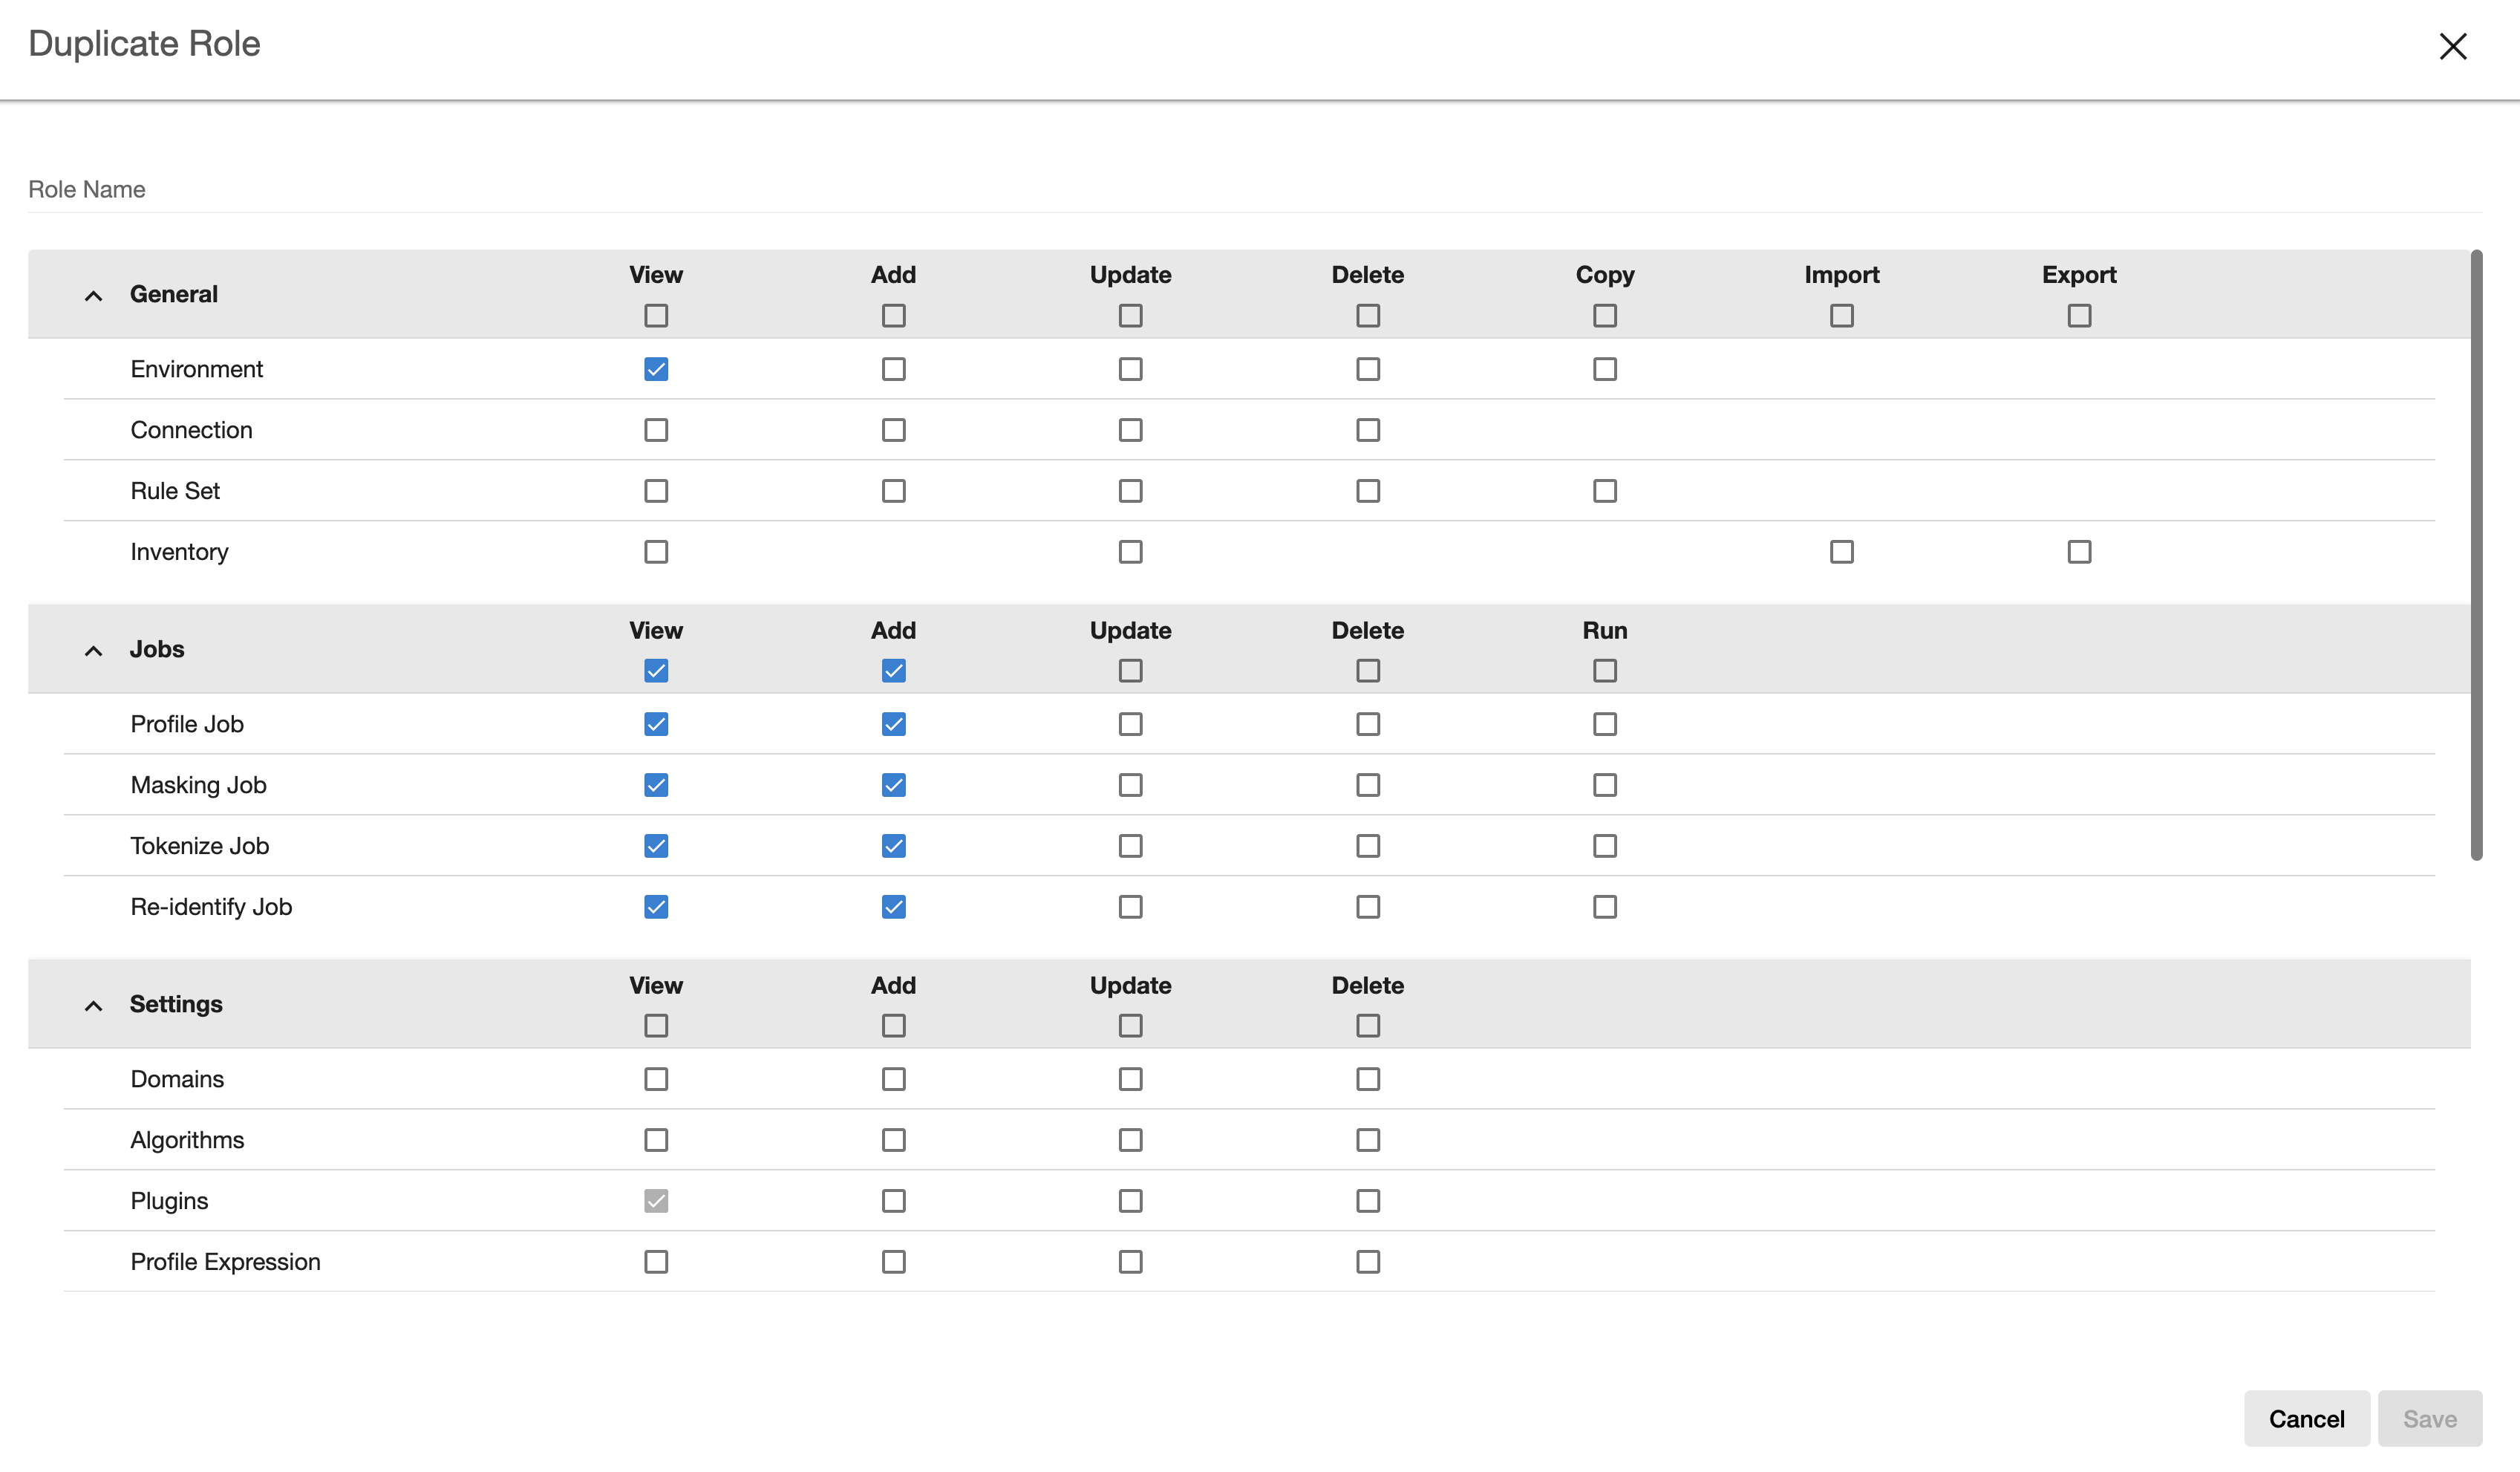Viewport: 2520px width, 1472px height.
Task: Collapse the Jobs section chevron
Action: click(93, 651)
